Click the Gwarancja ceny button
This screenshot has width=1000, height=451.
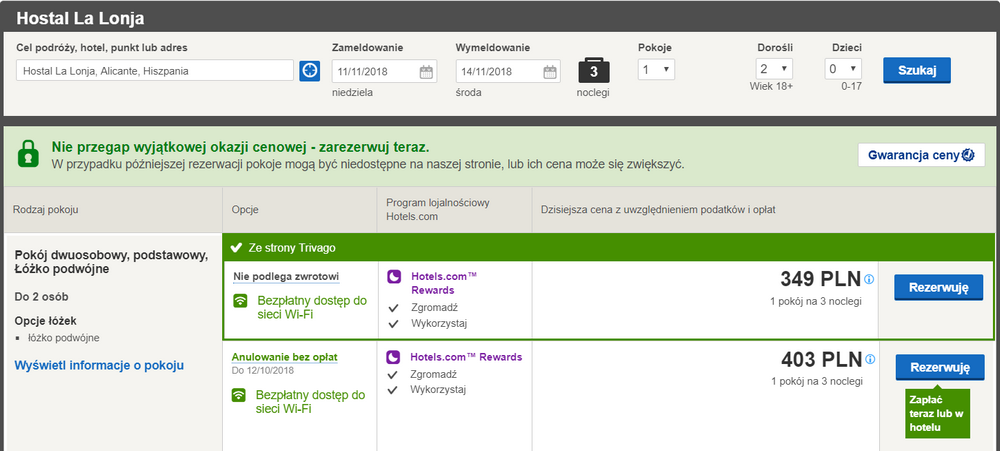pos(921,155)
